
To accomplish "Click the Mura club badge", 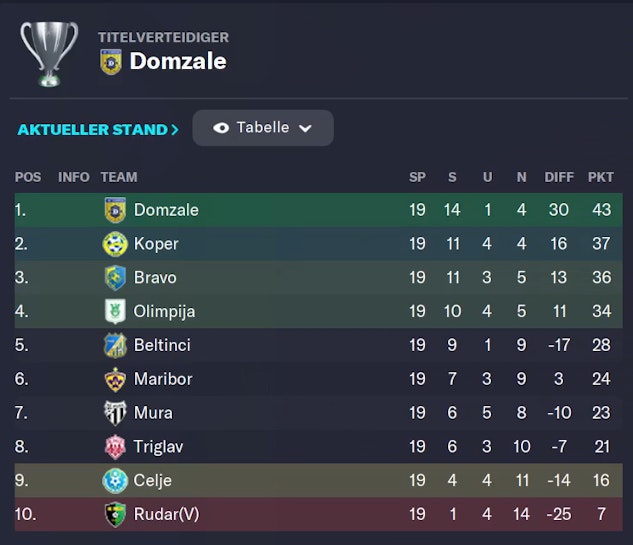I will [116, 413].
